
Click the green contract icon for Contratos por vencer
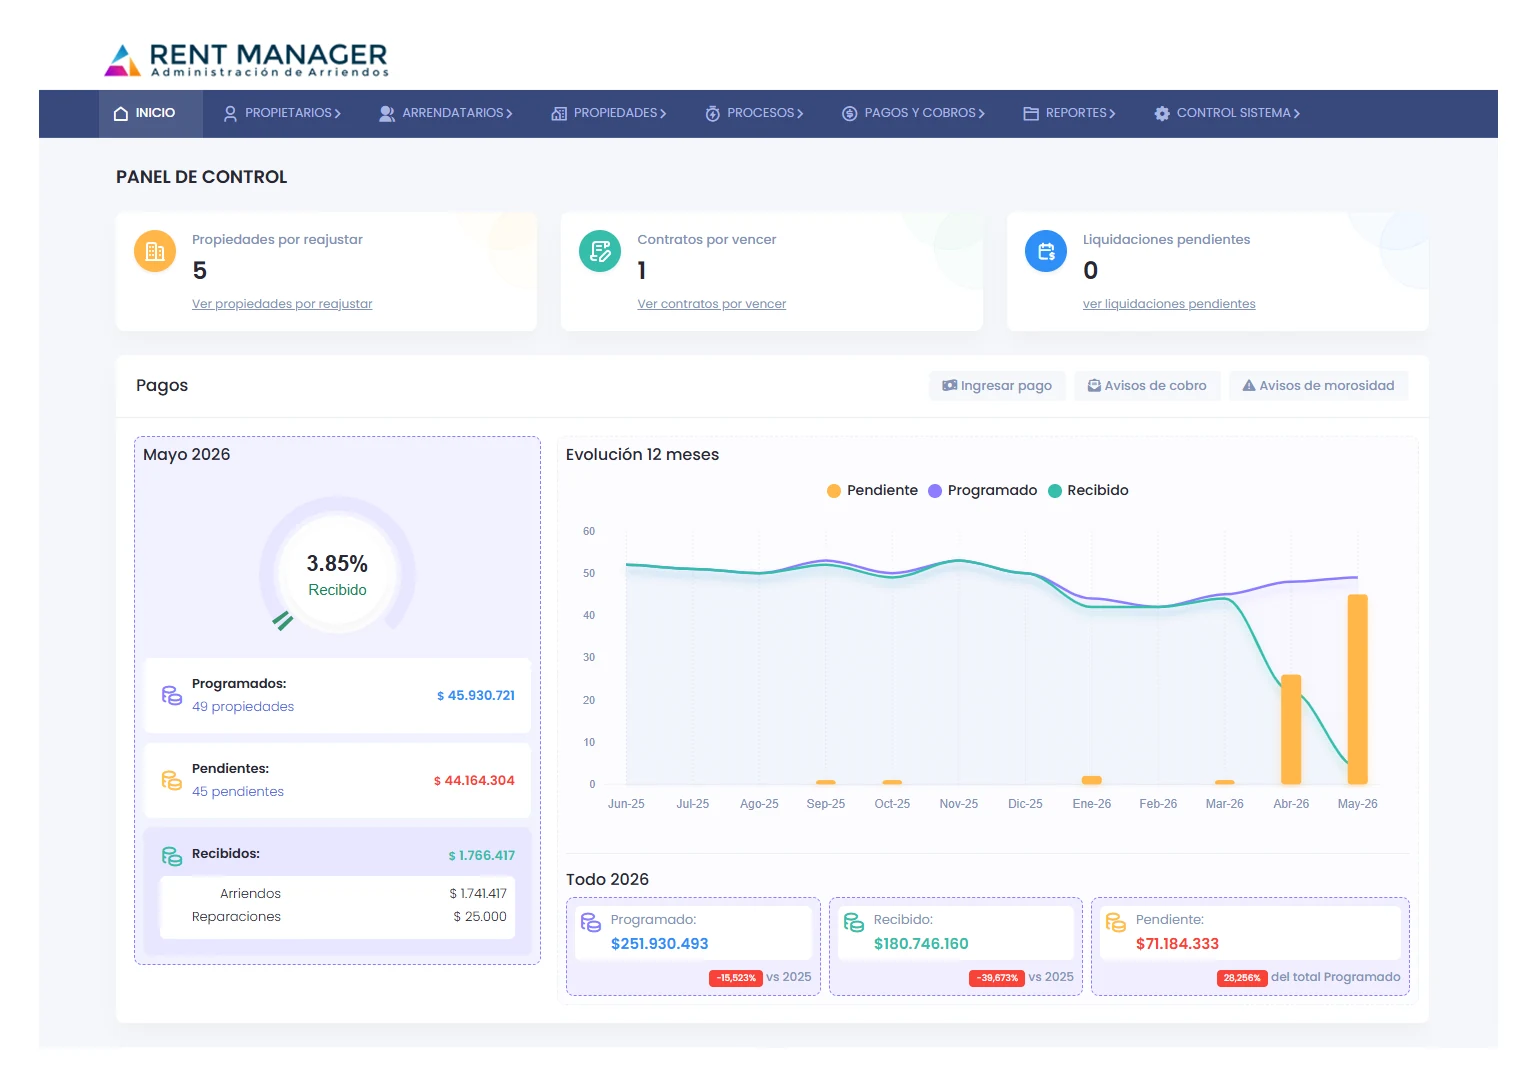click(x=600, y=251)
